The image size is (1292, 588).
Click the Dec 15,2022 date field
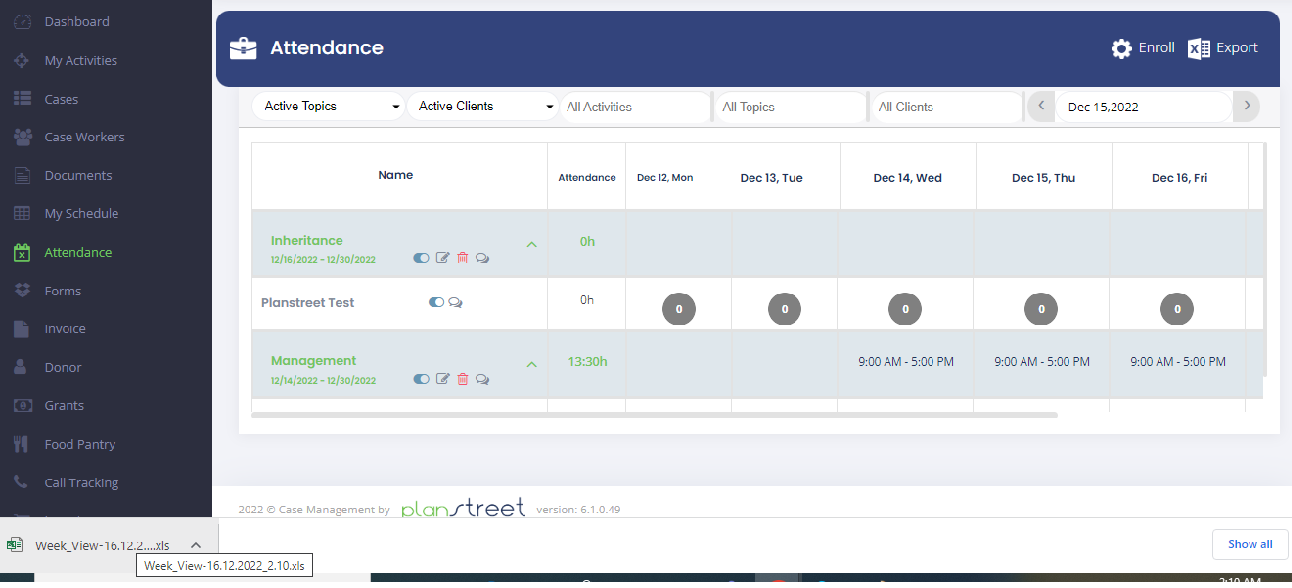point(1144,106)
